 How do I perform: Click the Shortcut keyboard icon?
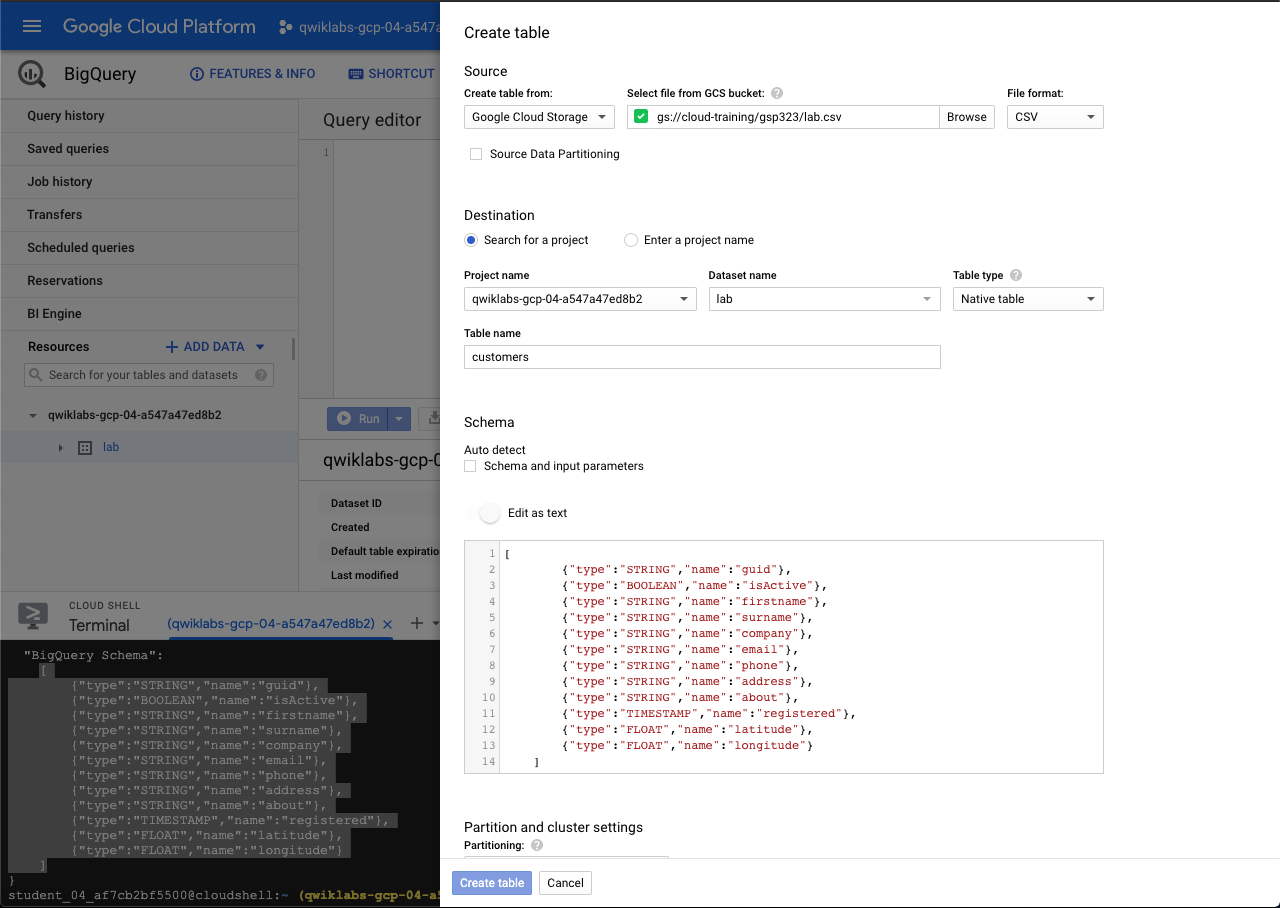click(355, 74)
